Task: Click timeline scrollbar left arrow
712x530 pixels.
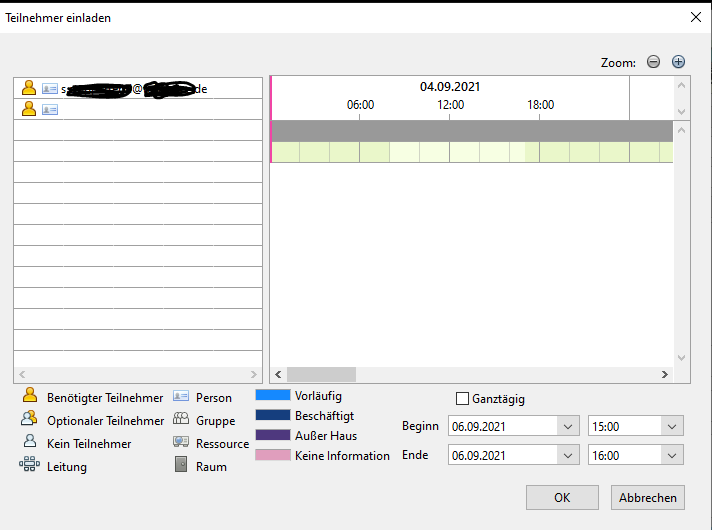Action: 278,375
